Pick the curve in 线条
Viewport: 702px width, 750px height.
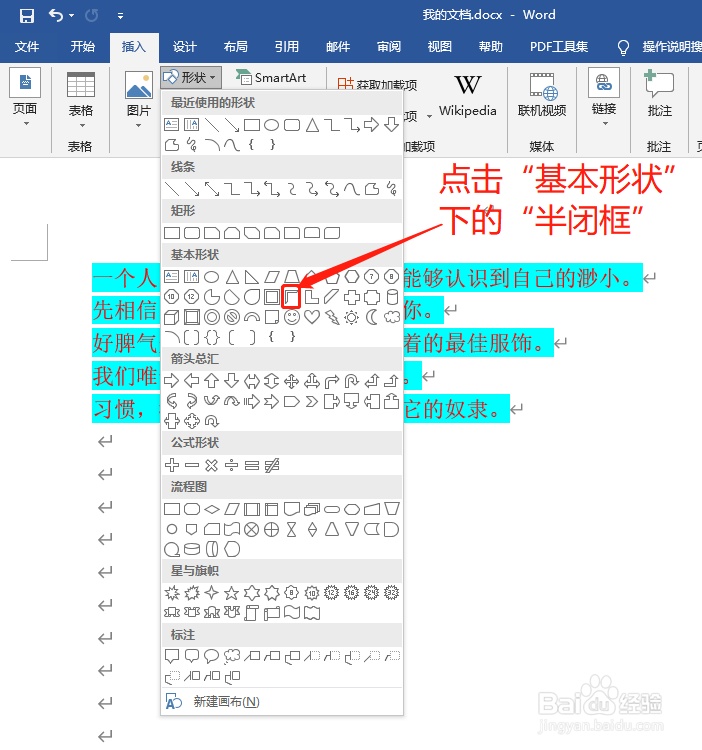coord(351,189)
